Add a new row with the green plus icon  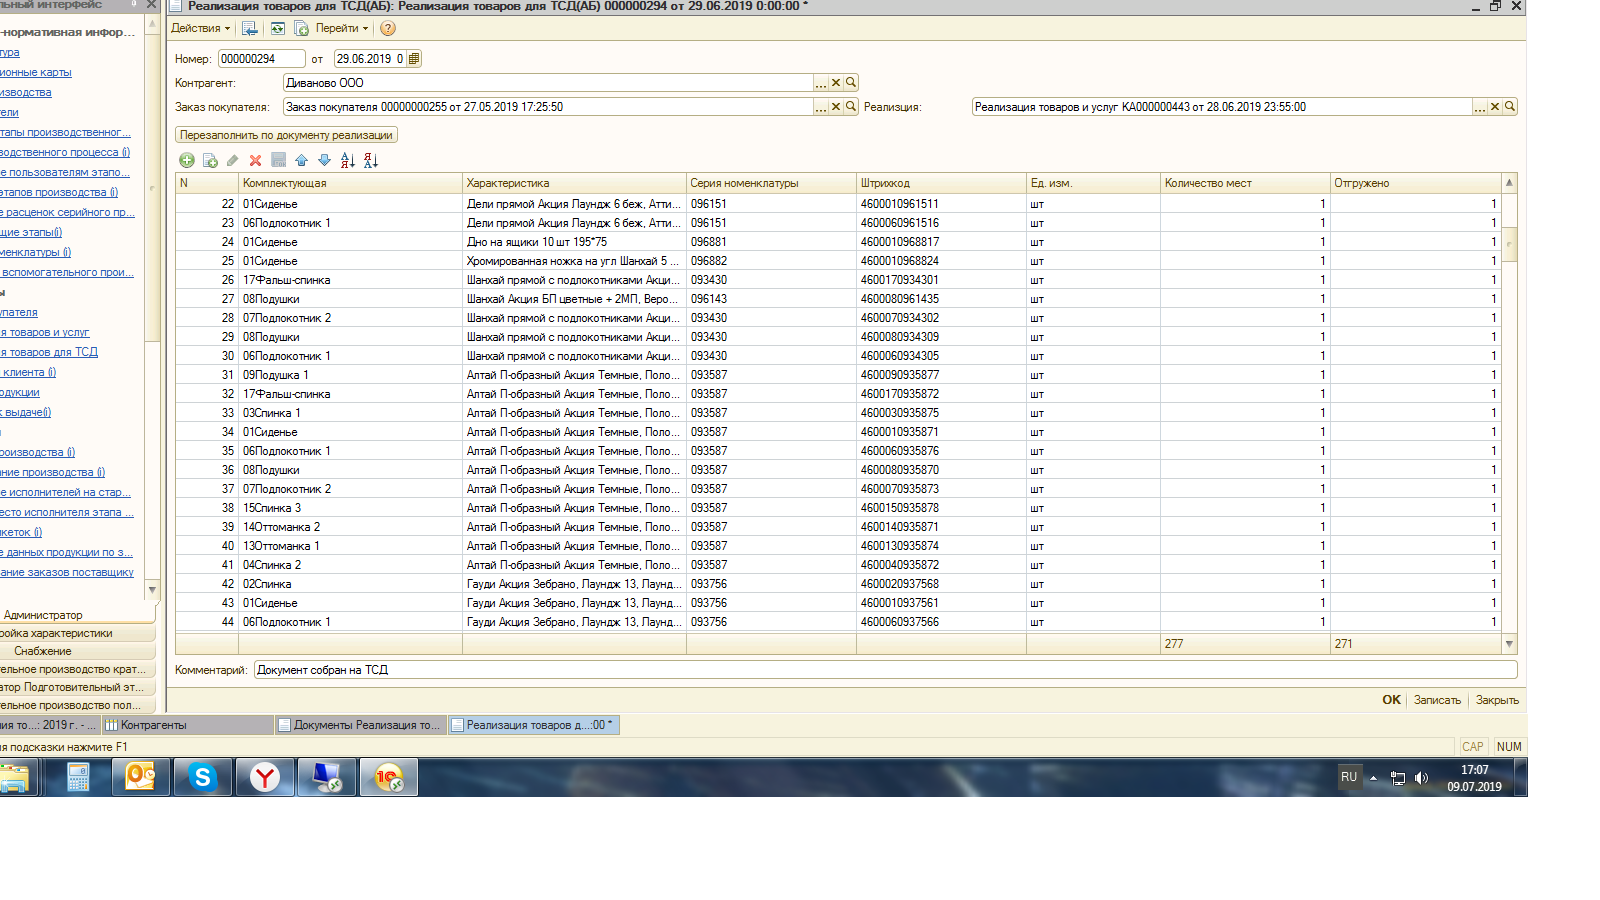pos(187,160)
